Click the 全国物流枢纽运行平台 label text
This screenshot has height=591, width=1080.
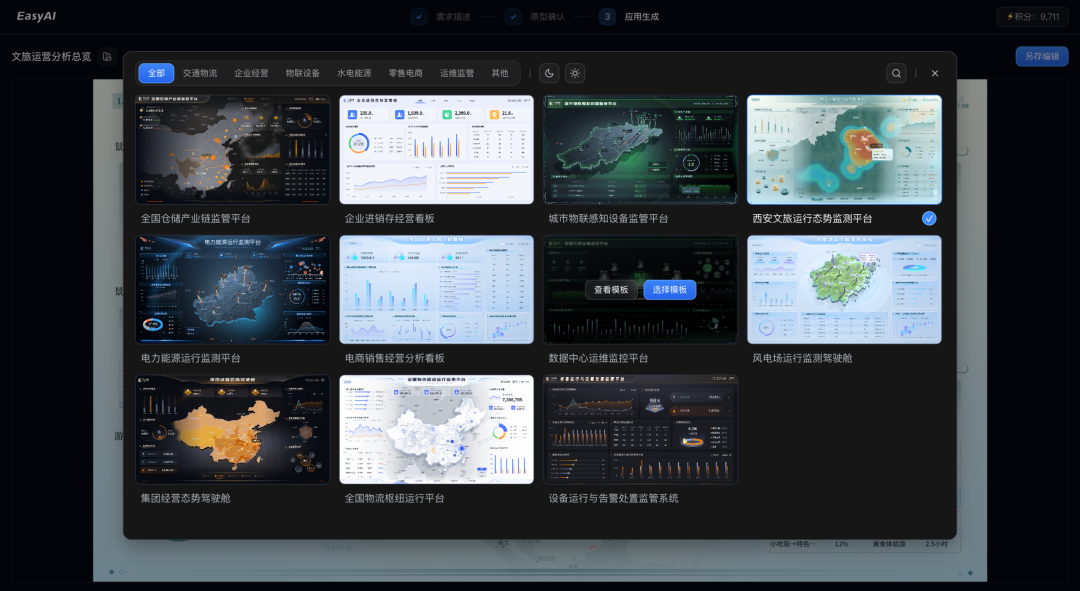point(395,498)
